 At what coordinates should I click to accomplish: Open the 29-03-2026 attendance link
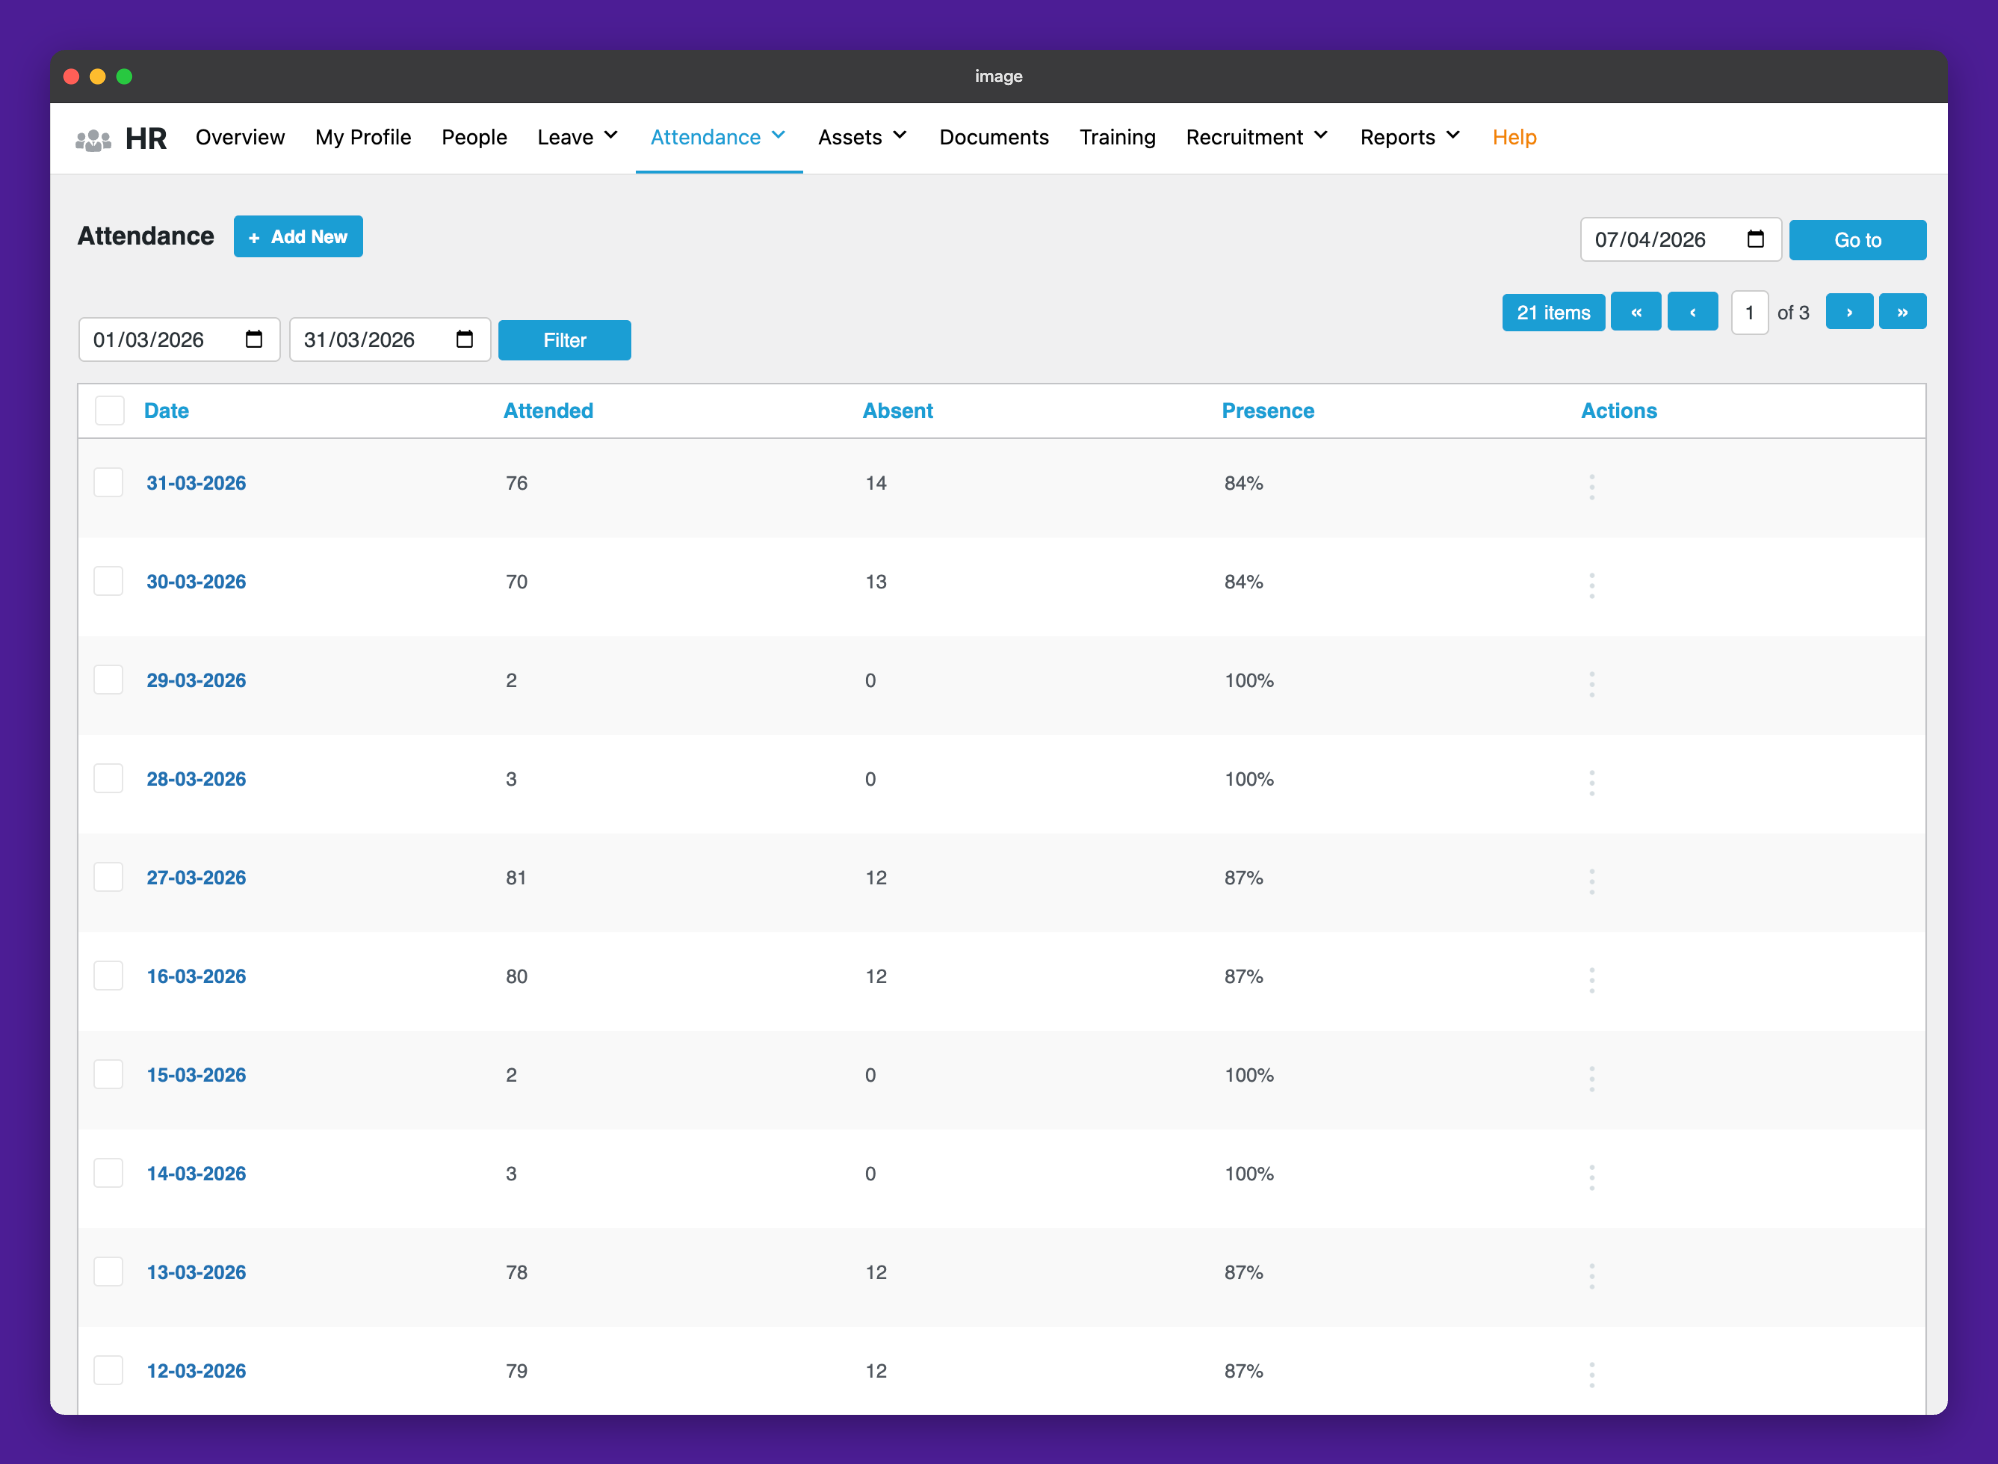[196, 680]
